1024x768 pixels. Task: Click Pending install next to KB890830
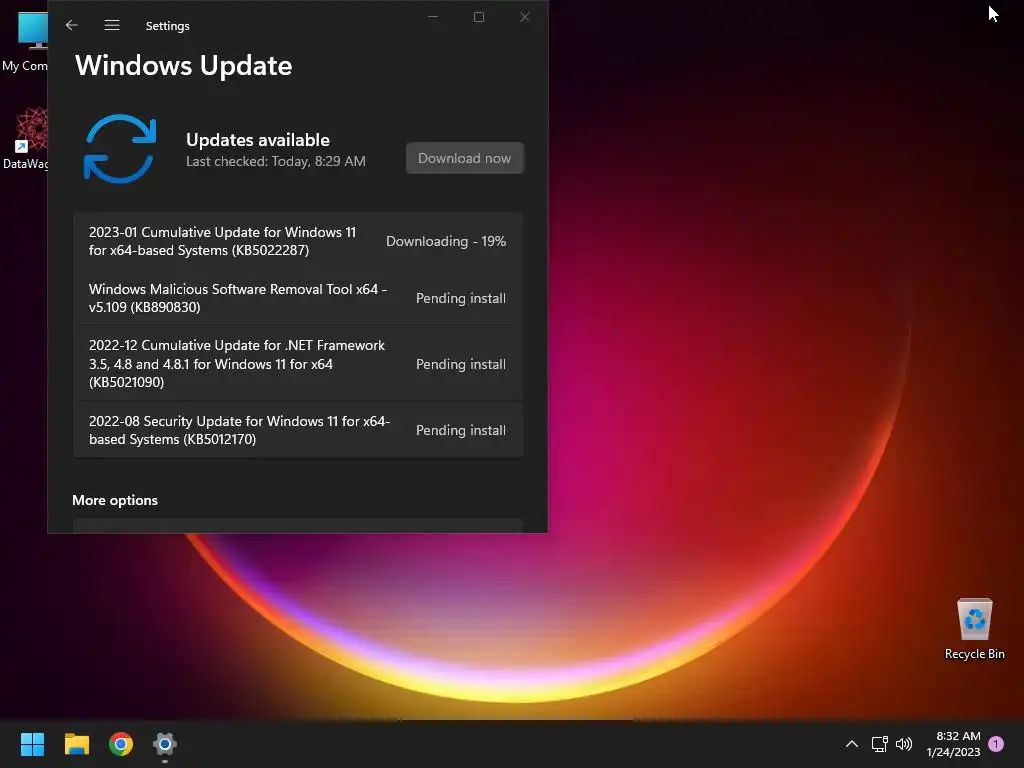[461, 298]
